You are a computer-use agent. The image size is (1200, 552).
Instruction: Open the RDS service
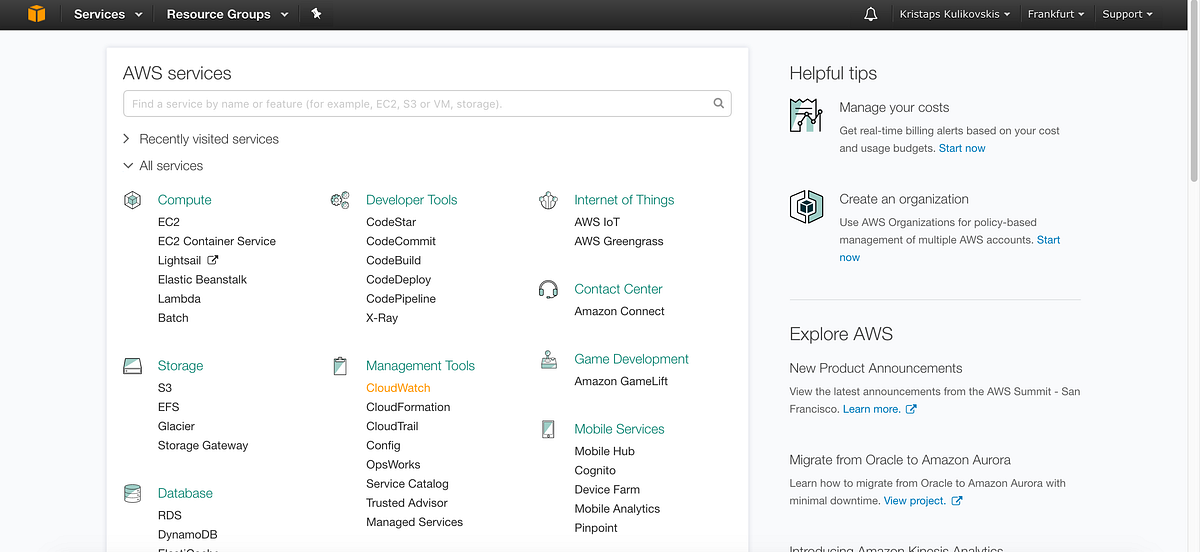tap(170, 516)
